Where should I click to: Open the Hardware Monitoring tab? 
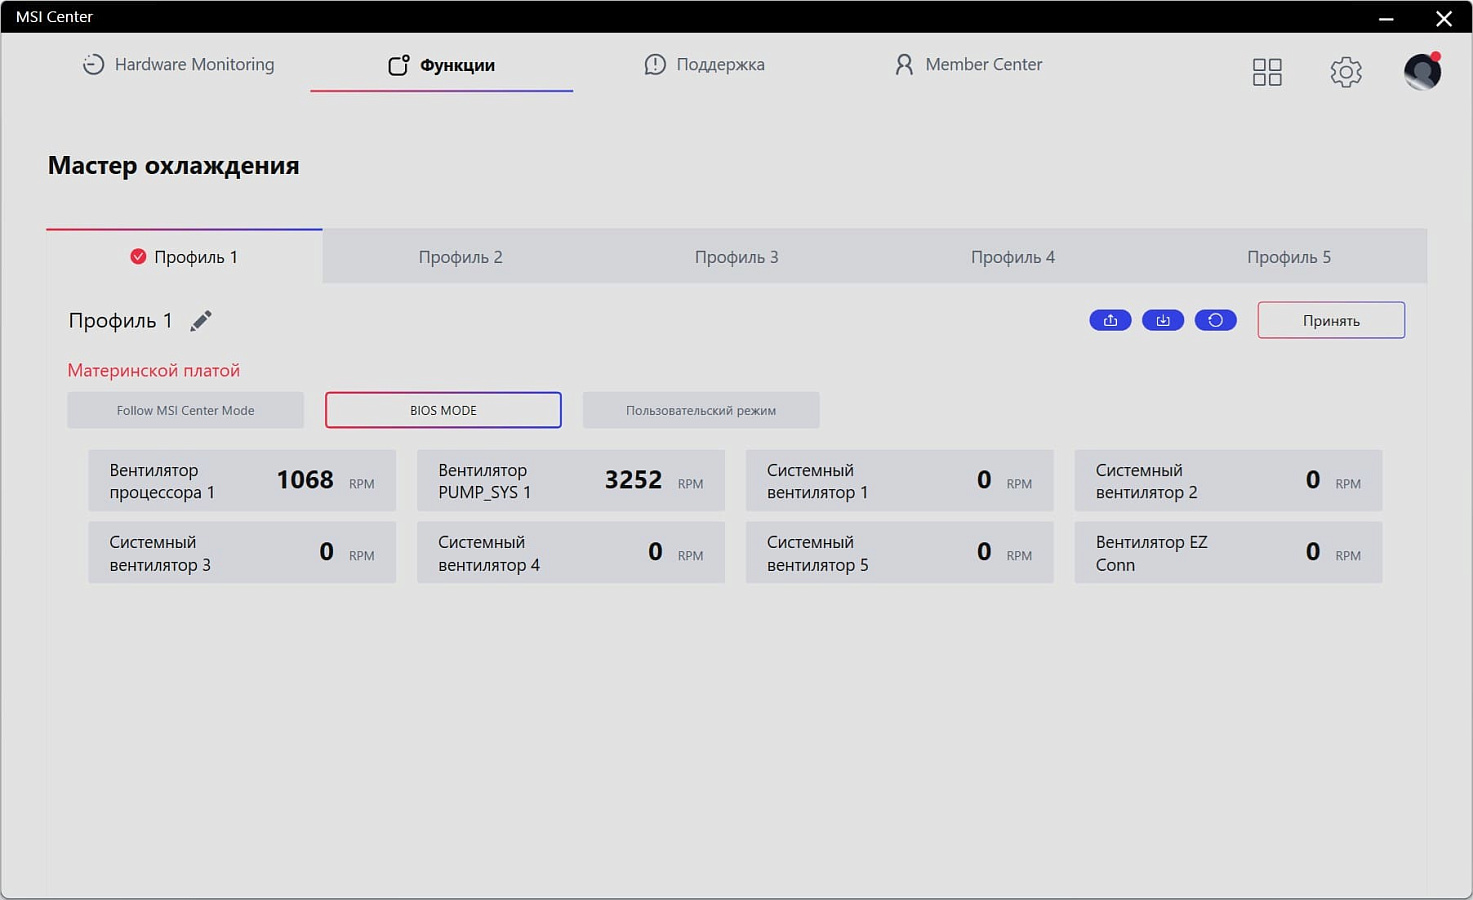pos(178,65)
